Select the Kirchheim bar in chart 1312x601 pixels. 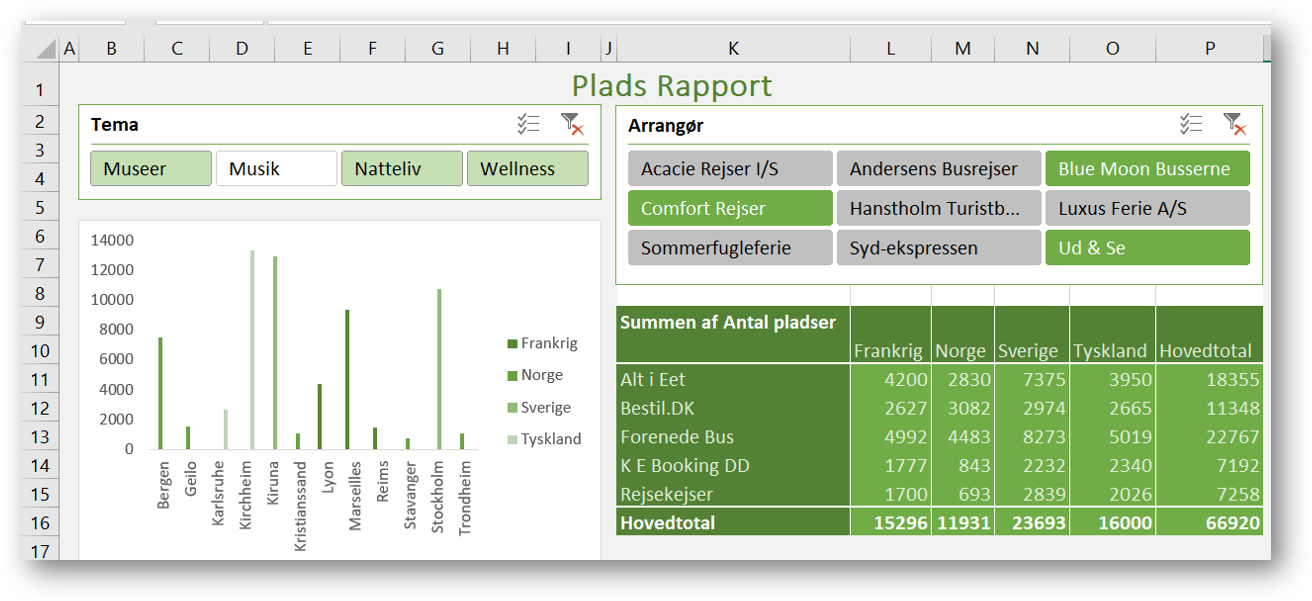click(252, 350)
